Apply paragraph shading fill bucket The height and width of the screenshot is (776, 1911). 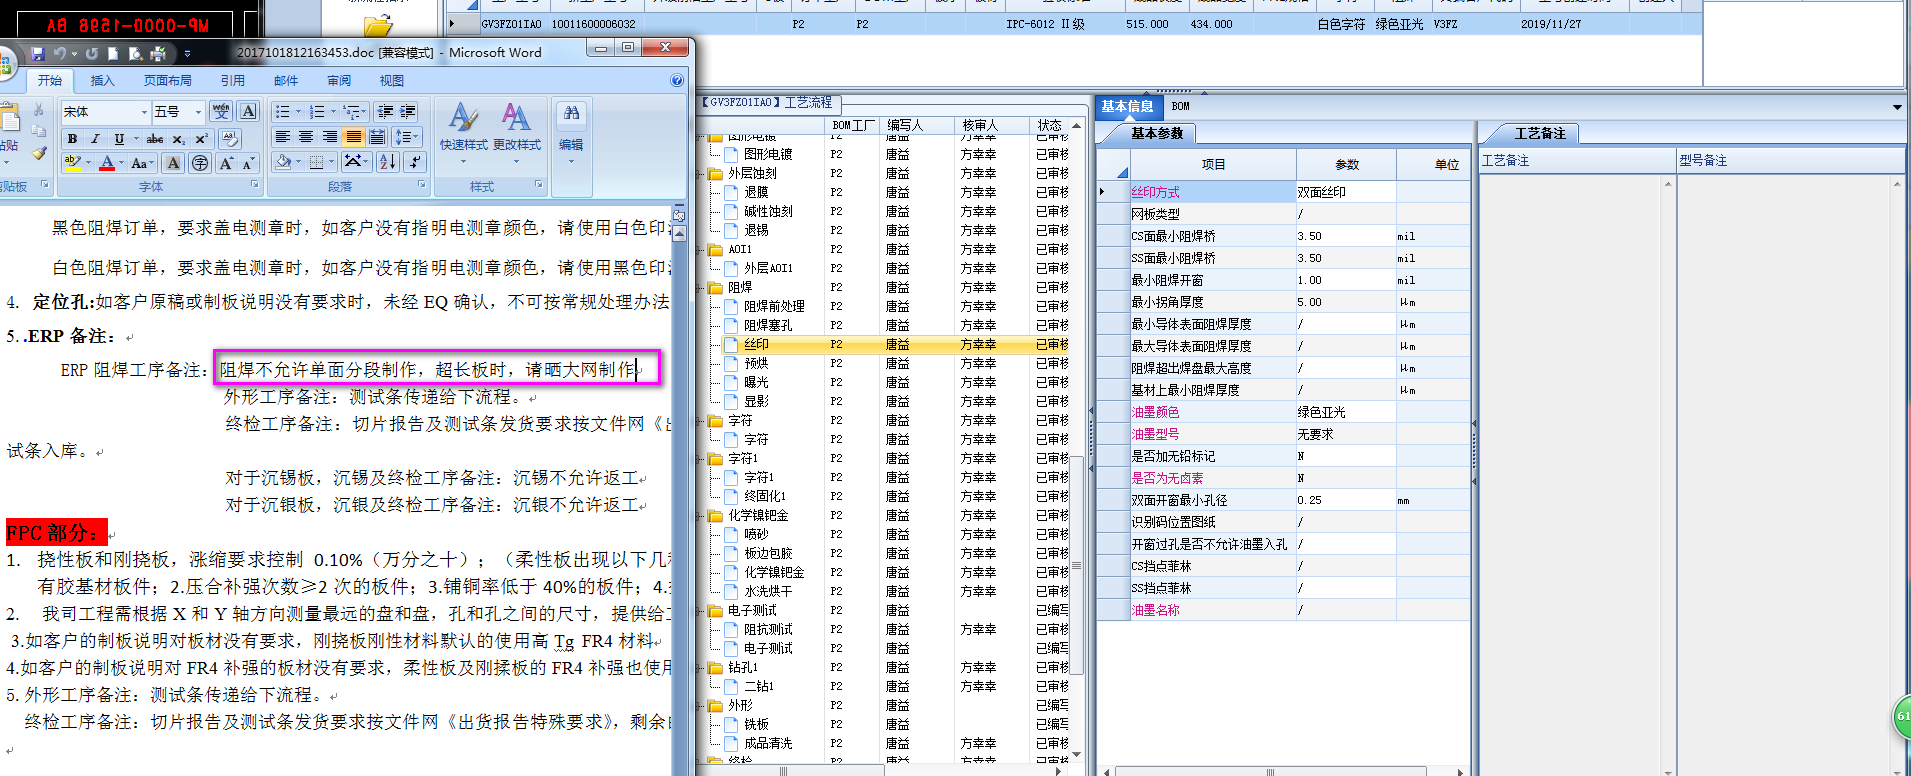click(284, 161)
